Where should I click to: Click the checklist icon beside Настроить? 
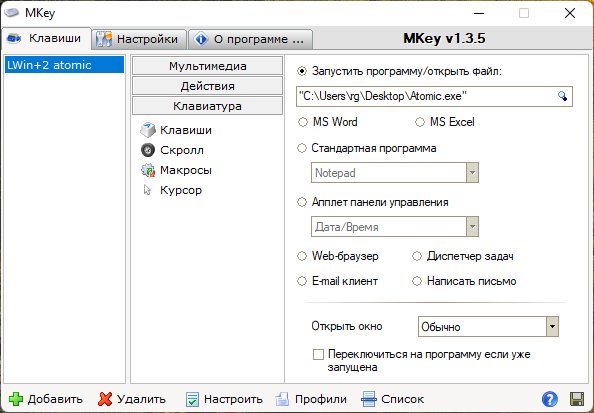pyautogui.click(x=192, y=399)
